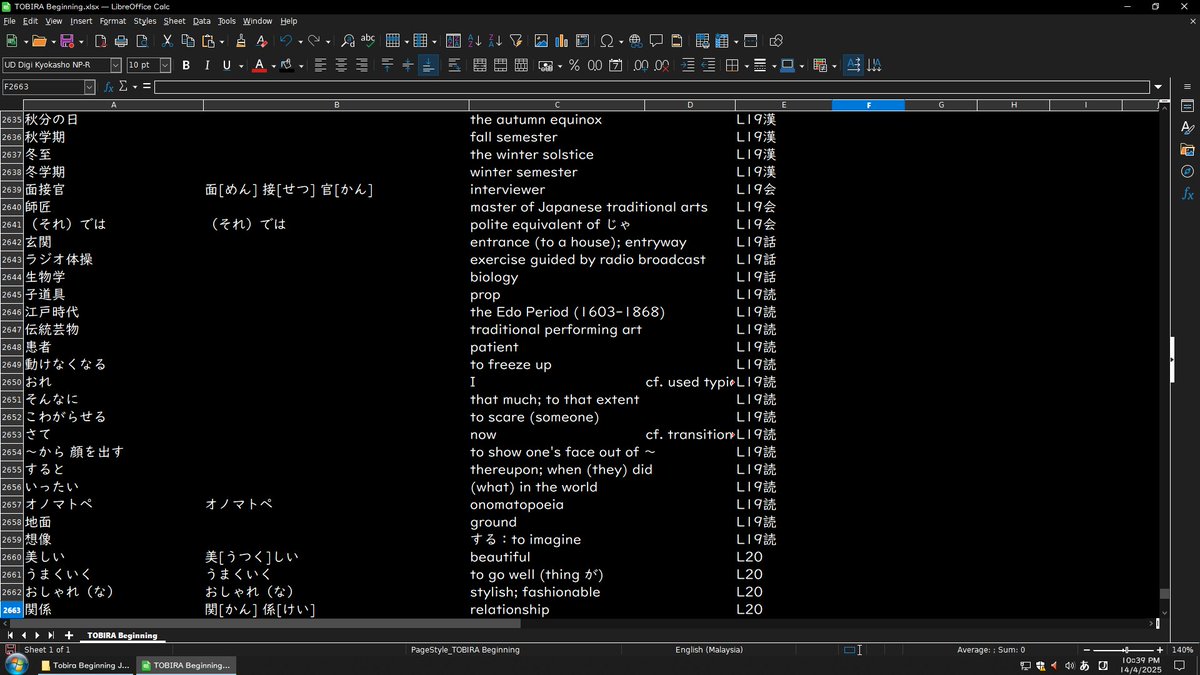Viewport: 1200px width, 675px height.
Task: Toggle Wrap Text
Action: pyautogui.click(x=455, y=65)
